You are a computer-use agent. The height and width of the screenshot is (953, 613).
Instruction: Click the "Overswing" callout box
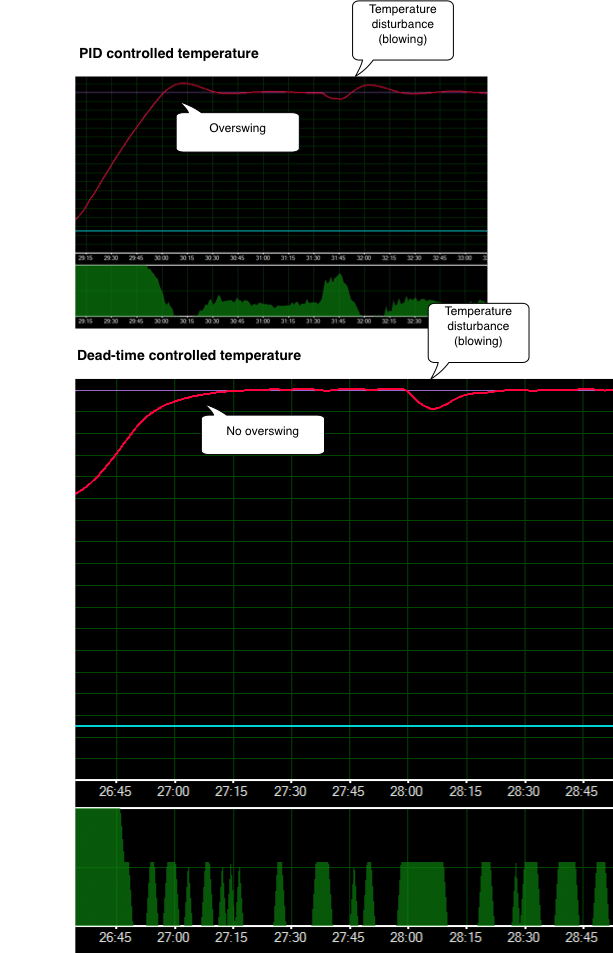click(x=237, y=130)
